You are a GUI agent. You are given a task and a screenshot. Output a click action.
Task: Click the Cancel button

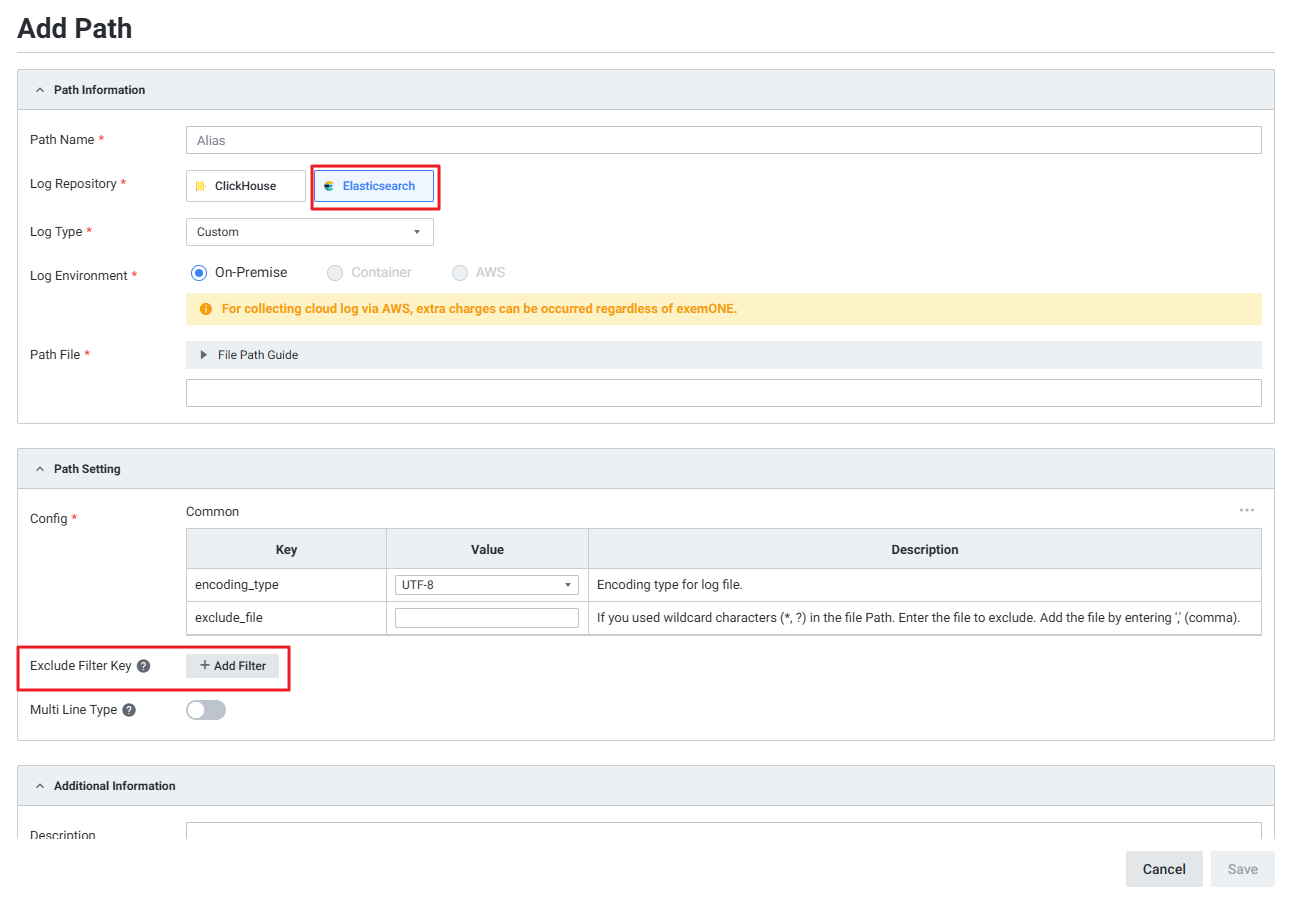click(1163, 869)
